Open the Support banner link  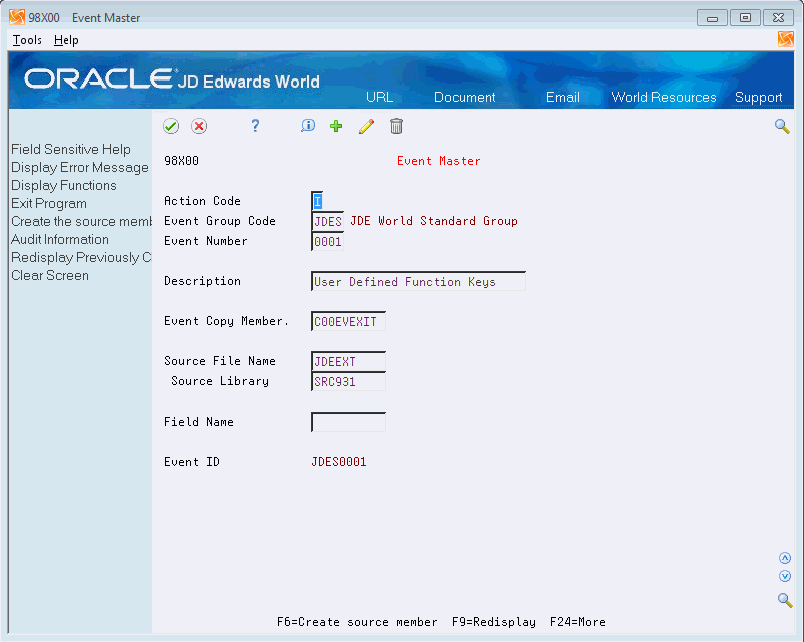point(758,97)
